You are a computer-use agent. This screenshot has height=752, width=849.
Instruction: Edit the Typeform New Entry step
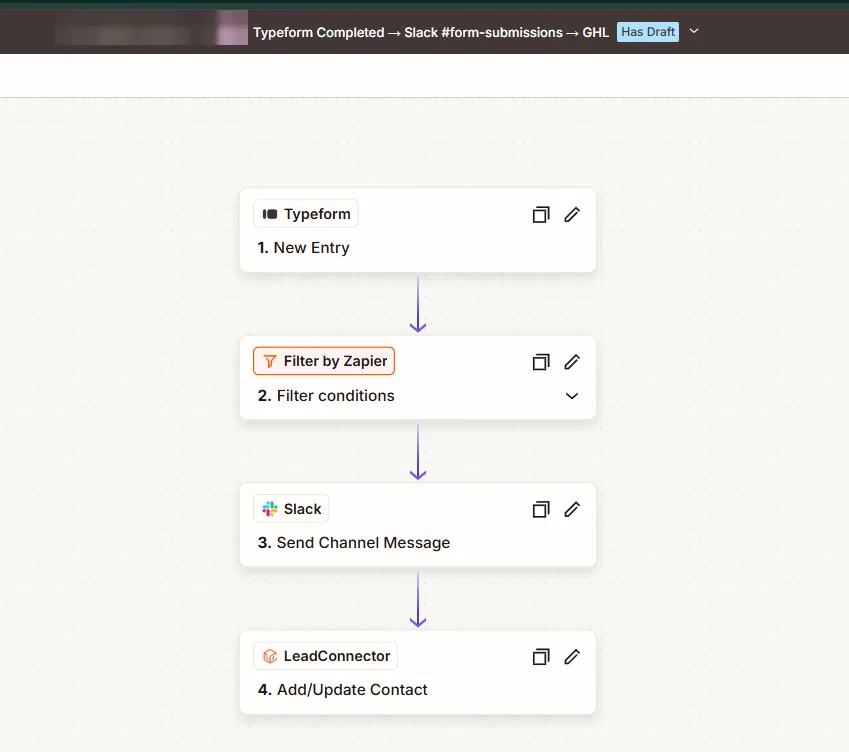tap(572, 214)
